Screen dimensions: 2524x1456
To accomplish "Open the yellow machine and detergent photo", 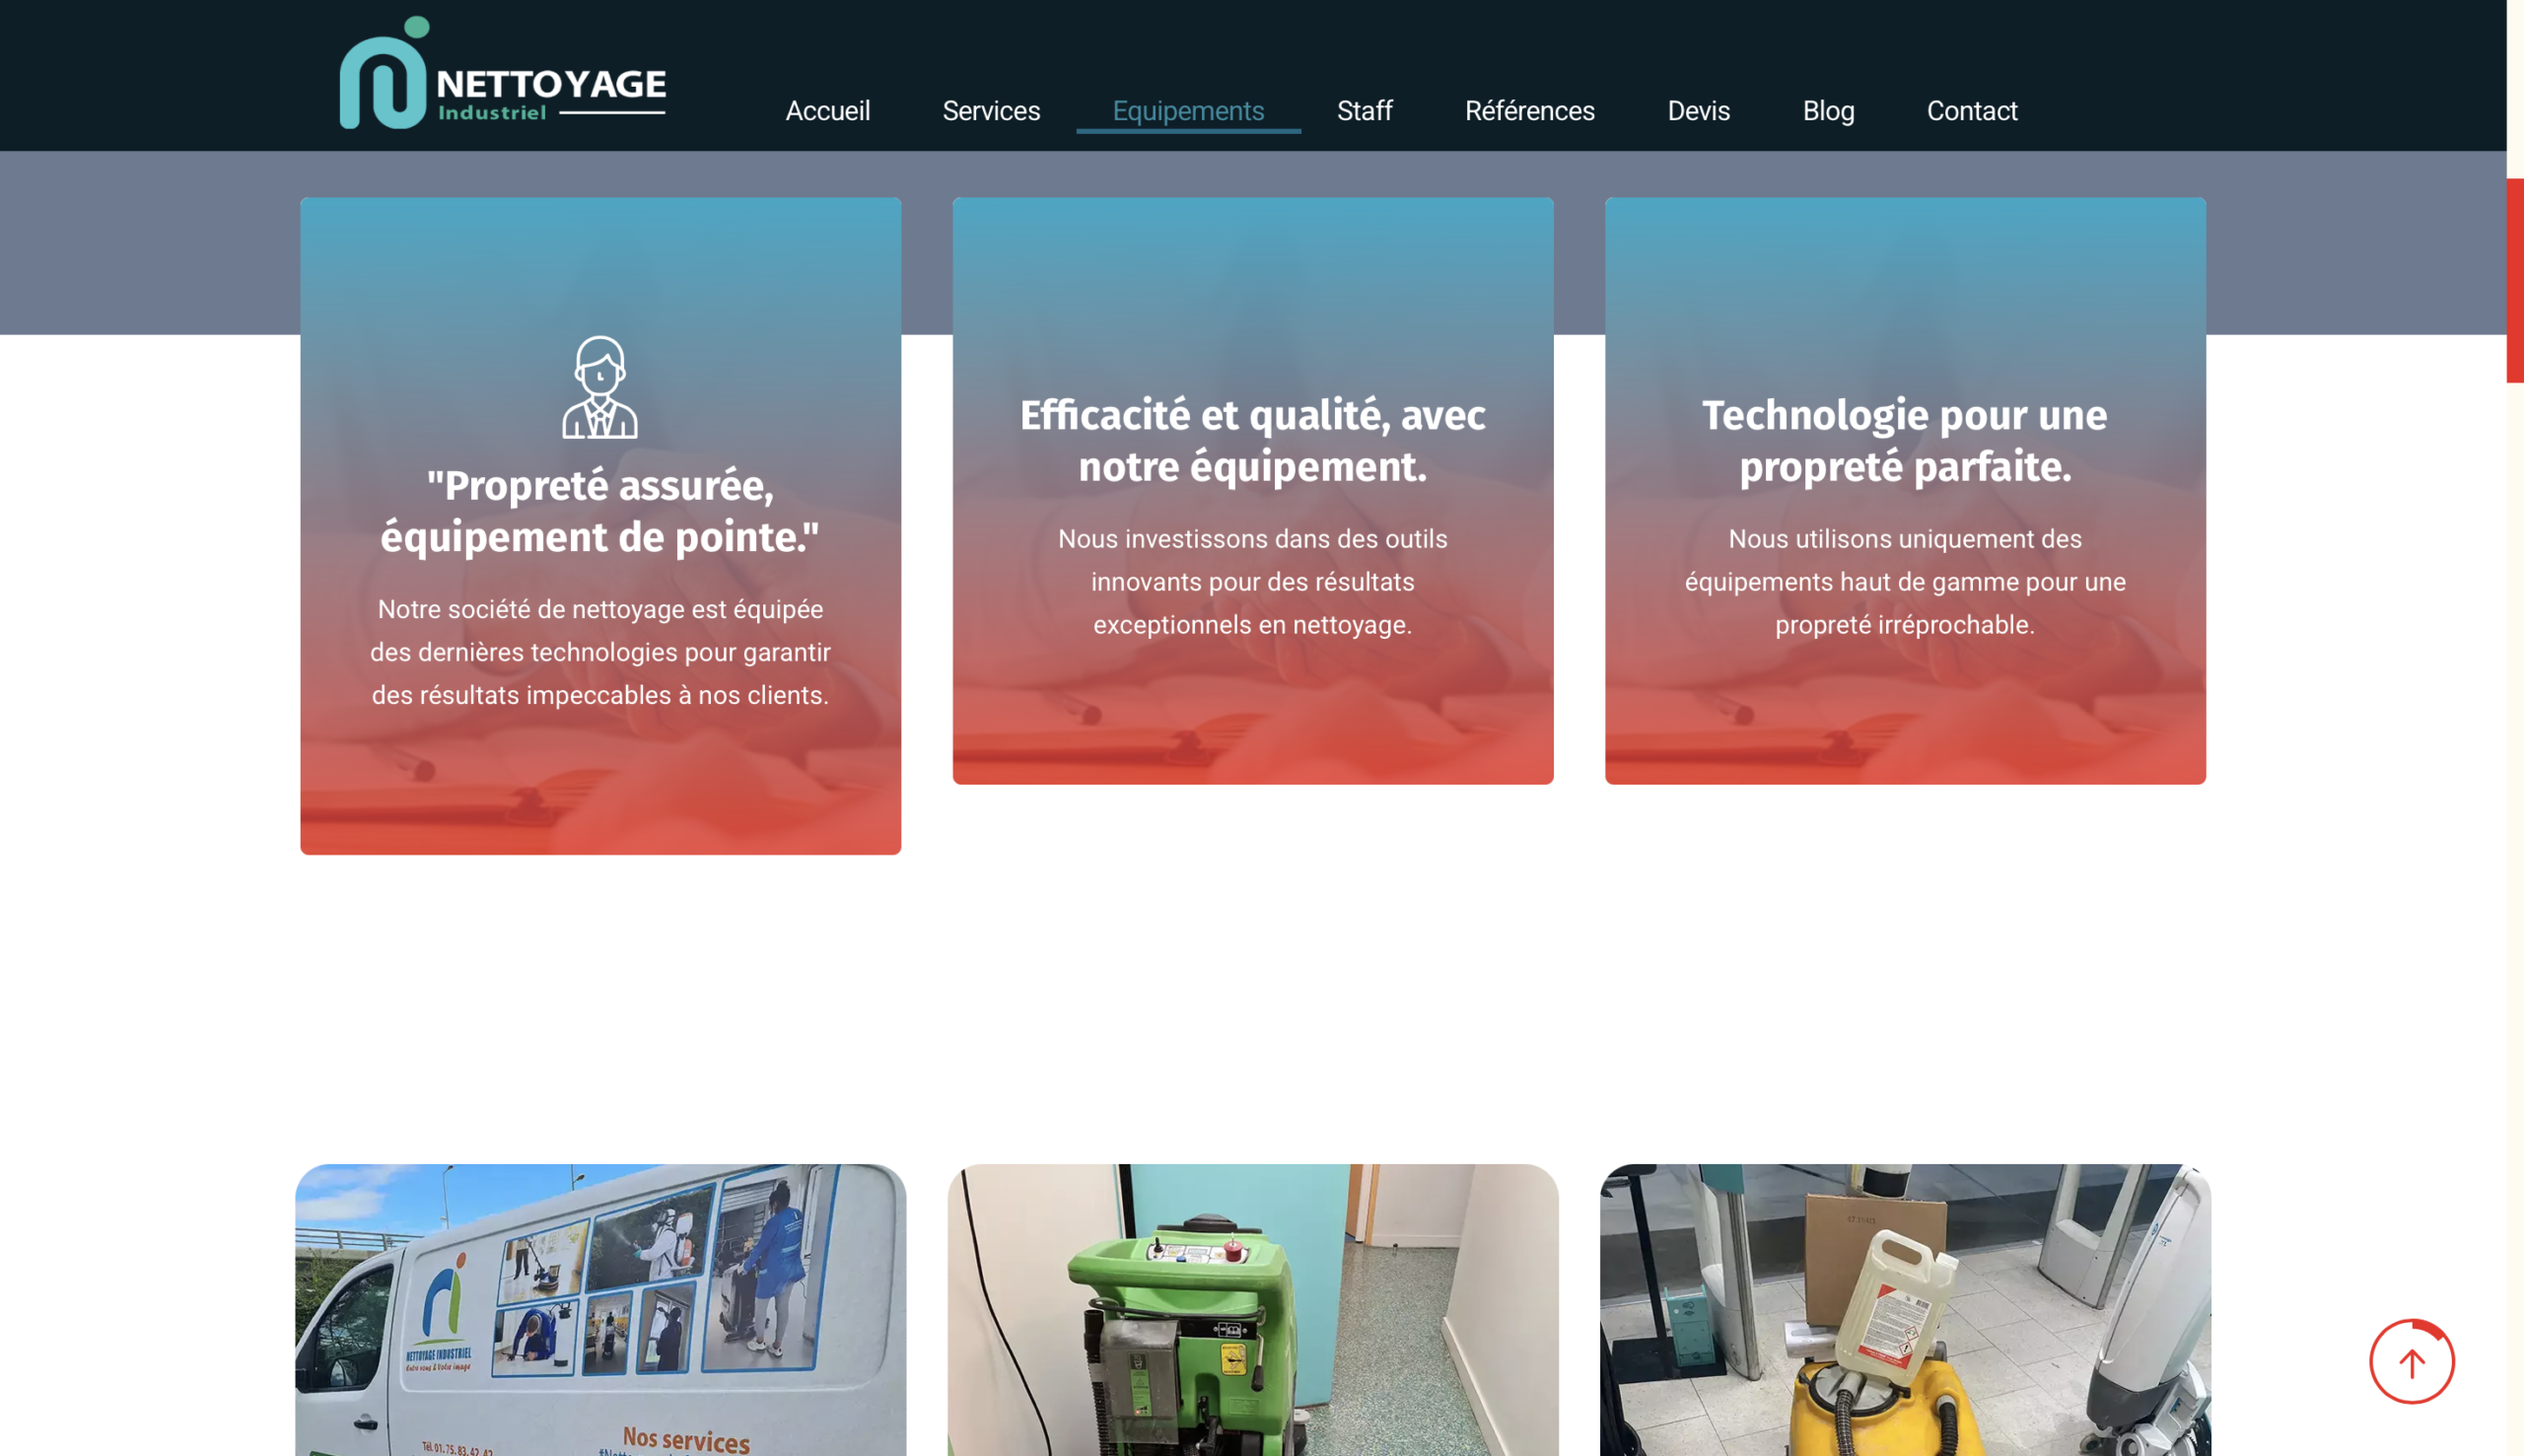I will point(1904,1310).
